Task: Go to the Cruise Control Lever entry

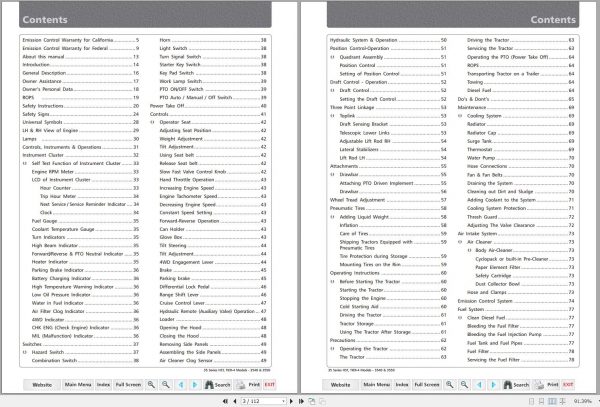Action: point(213,303)
